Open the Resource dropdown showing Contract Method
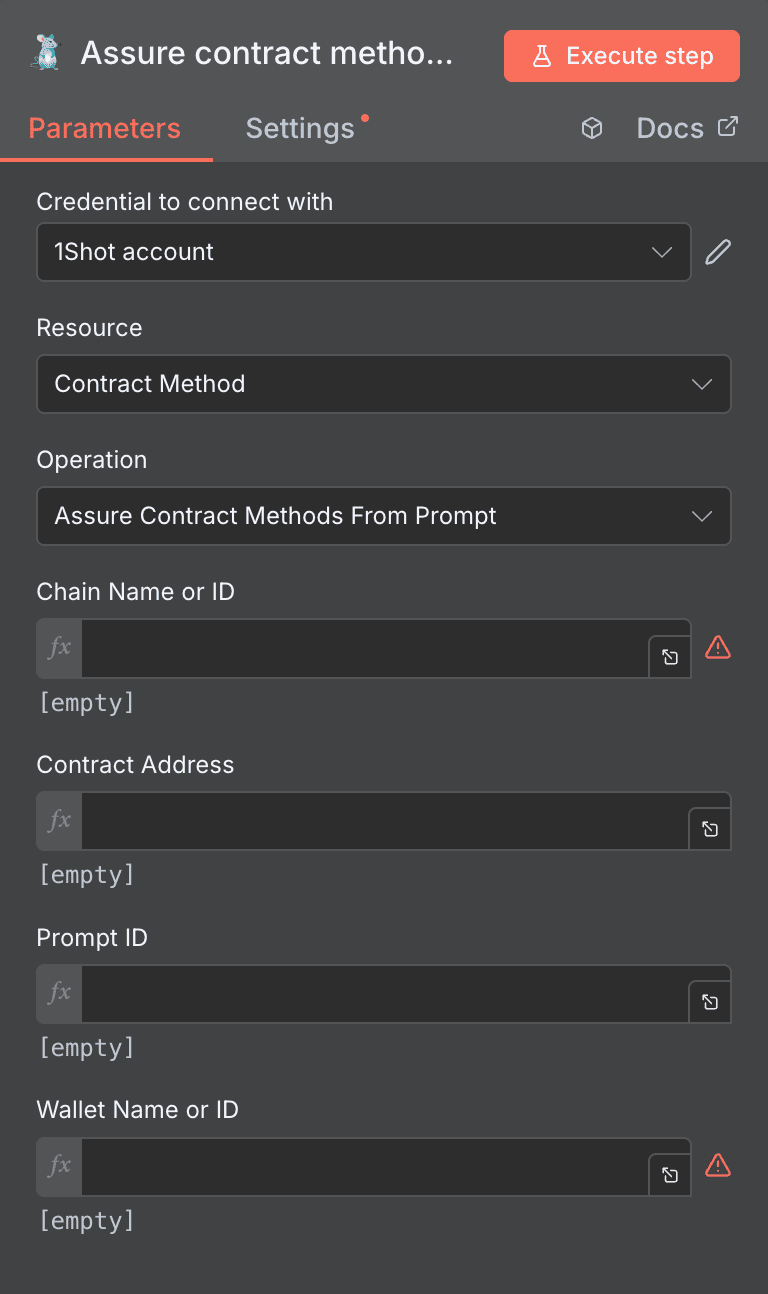The width and height of the screenshot is (768, 1294). tap(384, 384)
